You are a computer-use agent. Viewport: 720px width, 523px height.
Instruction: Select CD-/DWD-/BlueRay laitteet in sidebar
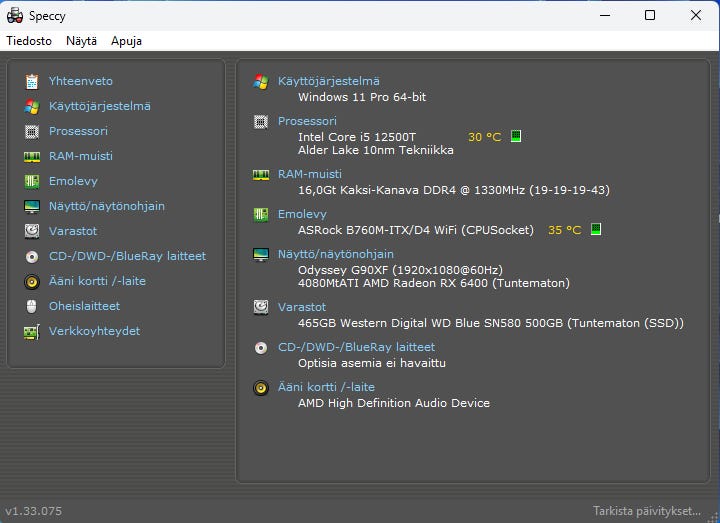coord(127,256)
